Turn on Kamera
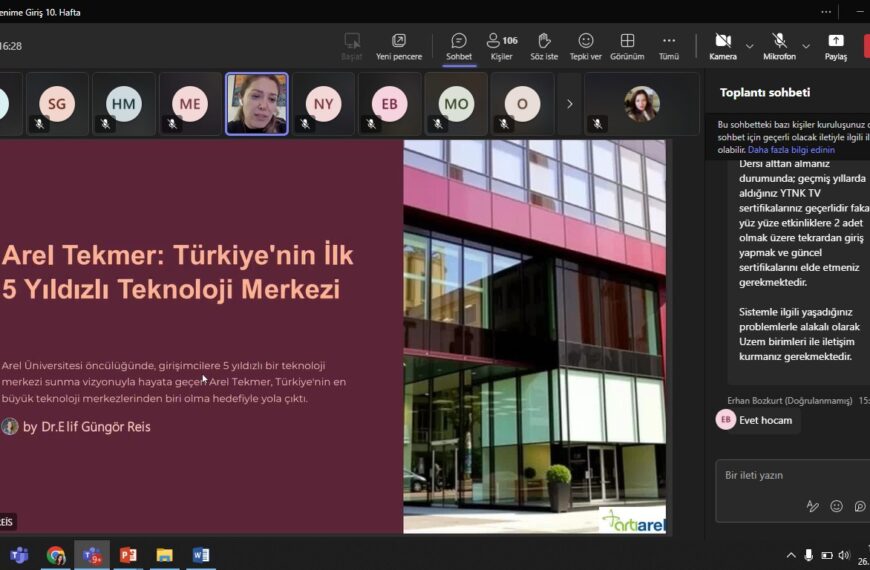Screen dimensions: 870x570 pyautogui.click(x=722, y=47)
